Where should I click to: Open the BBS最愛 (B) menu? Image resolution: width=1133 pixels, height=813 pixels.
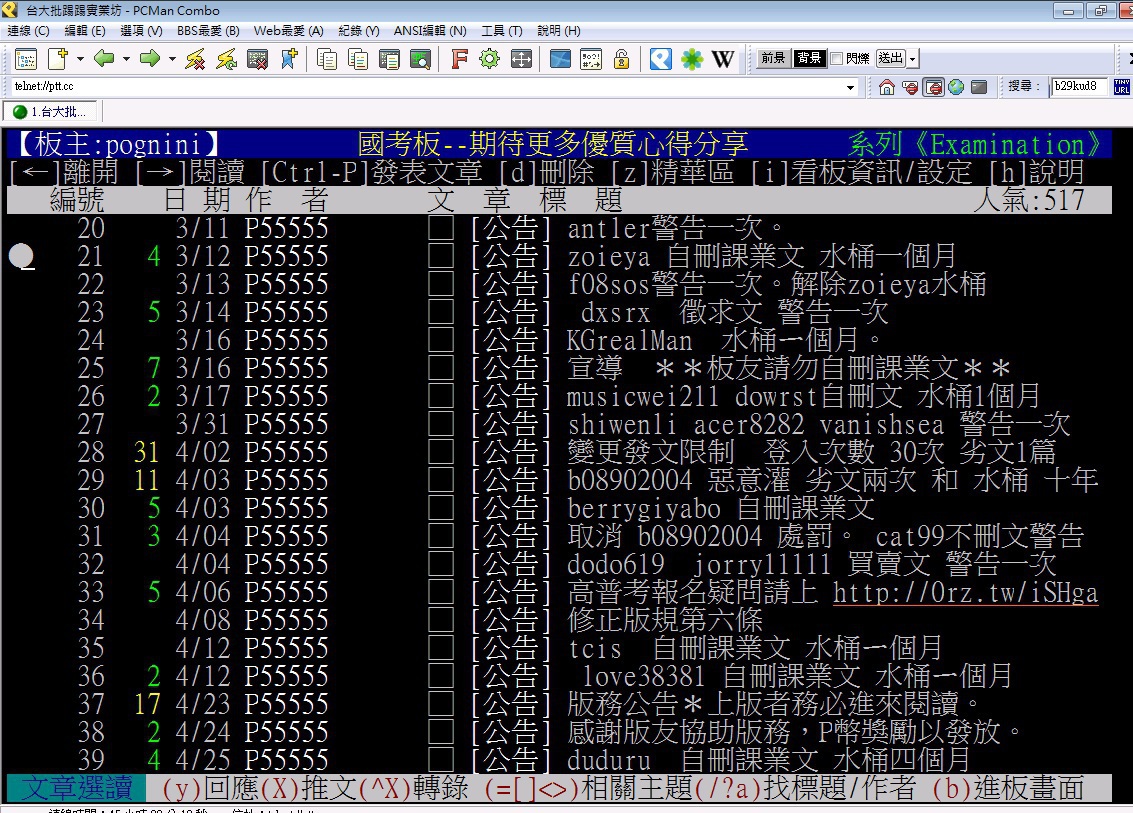208,30
